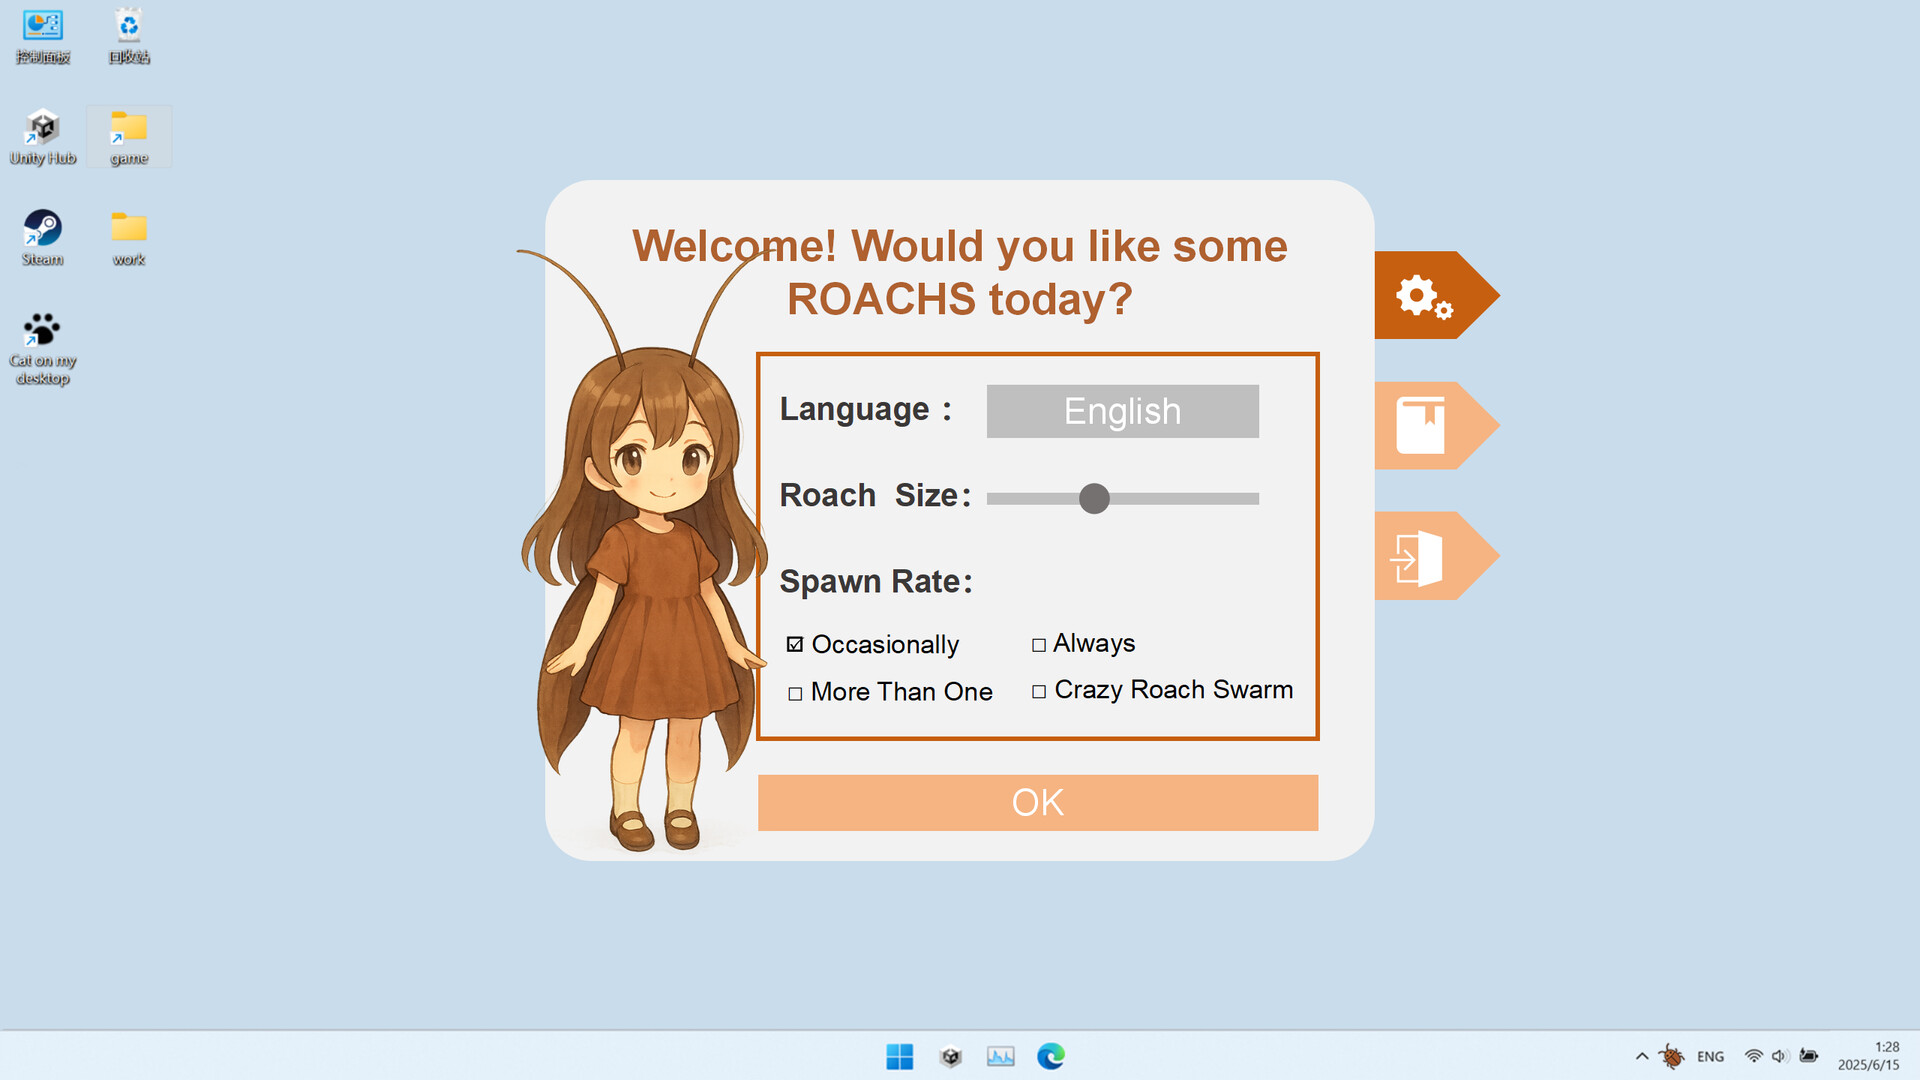Image resolution: width=1920 pixels, height=1080 pixels.
Task: Expand hidden icons in the system tray
Action: pyautogui.click(x=1641, y=1056)
